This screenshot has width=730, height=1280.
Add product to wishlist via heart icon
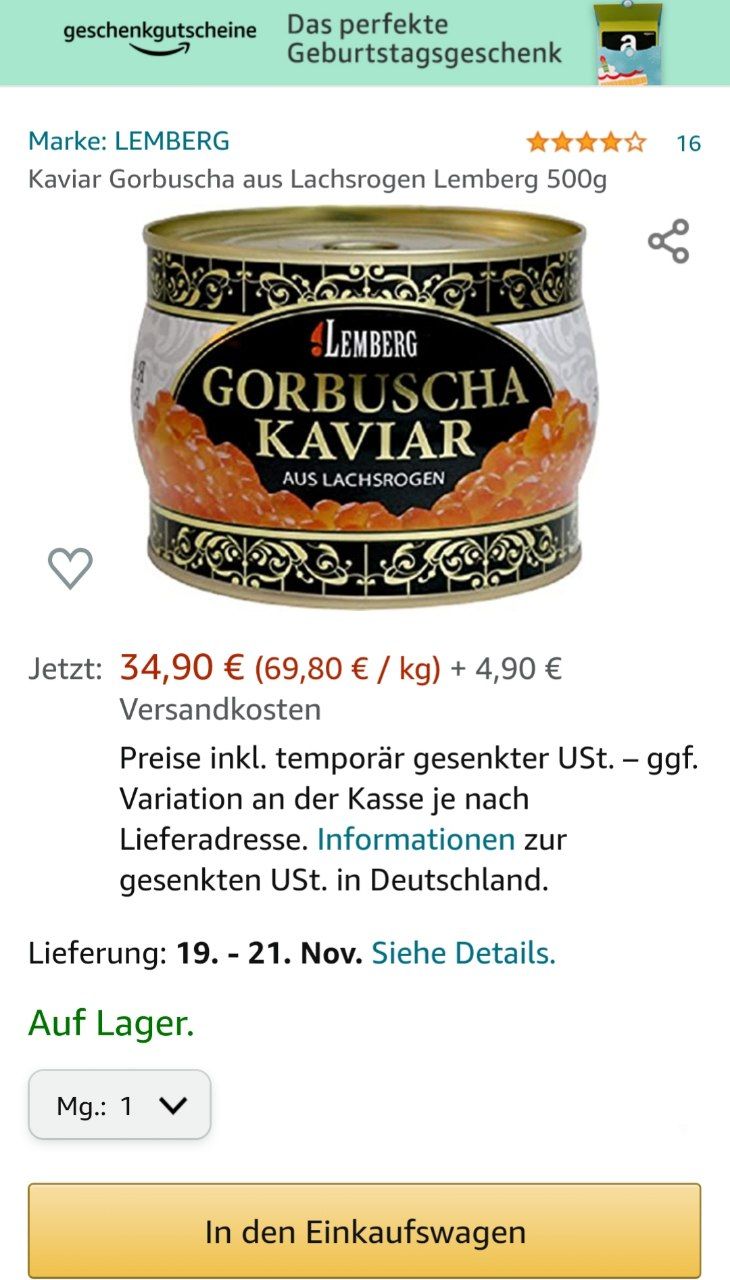tap(70, 568)
